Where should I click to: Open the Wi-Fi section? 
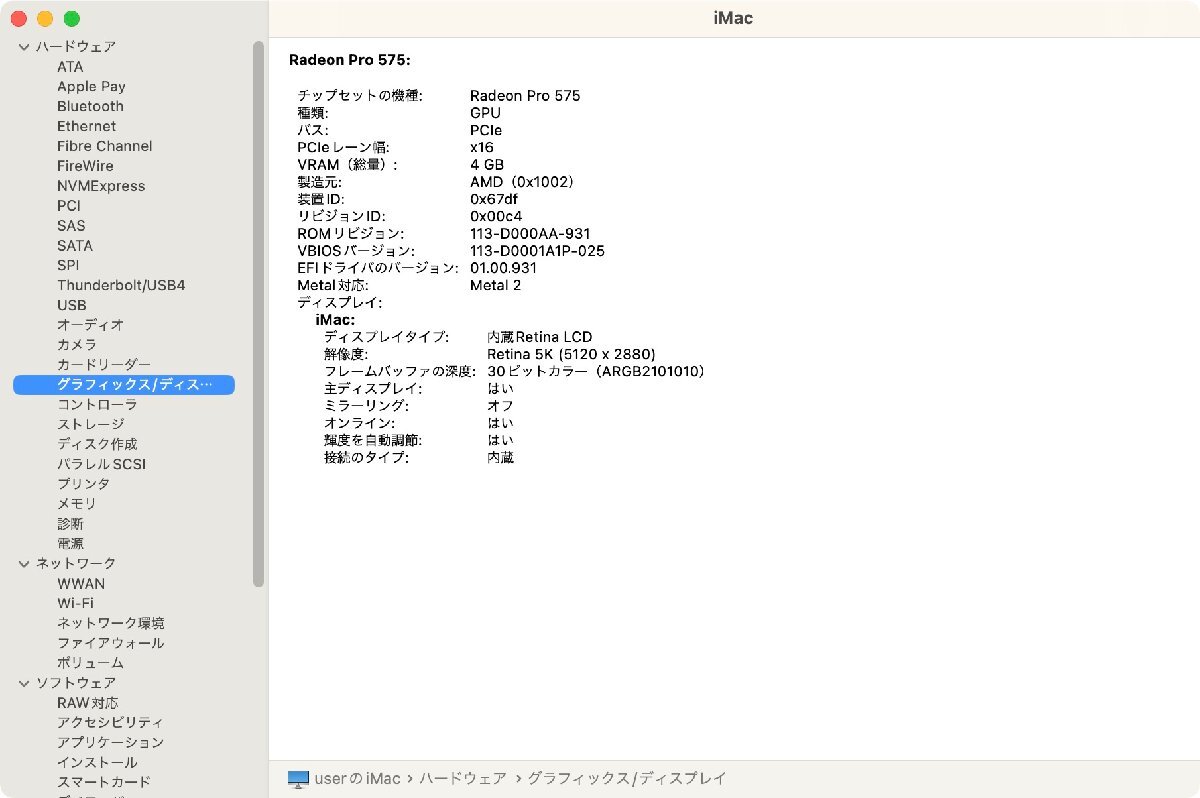(x=76, y=603)
